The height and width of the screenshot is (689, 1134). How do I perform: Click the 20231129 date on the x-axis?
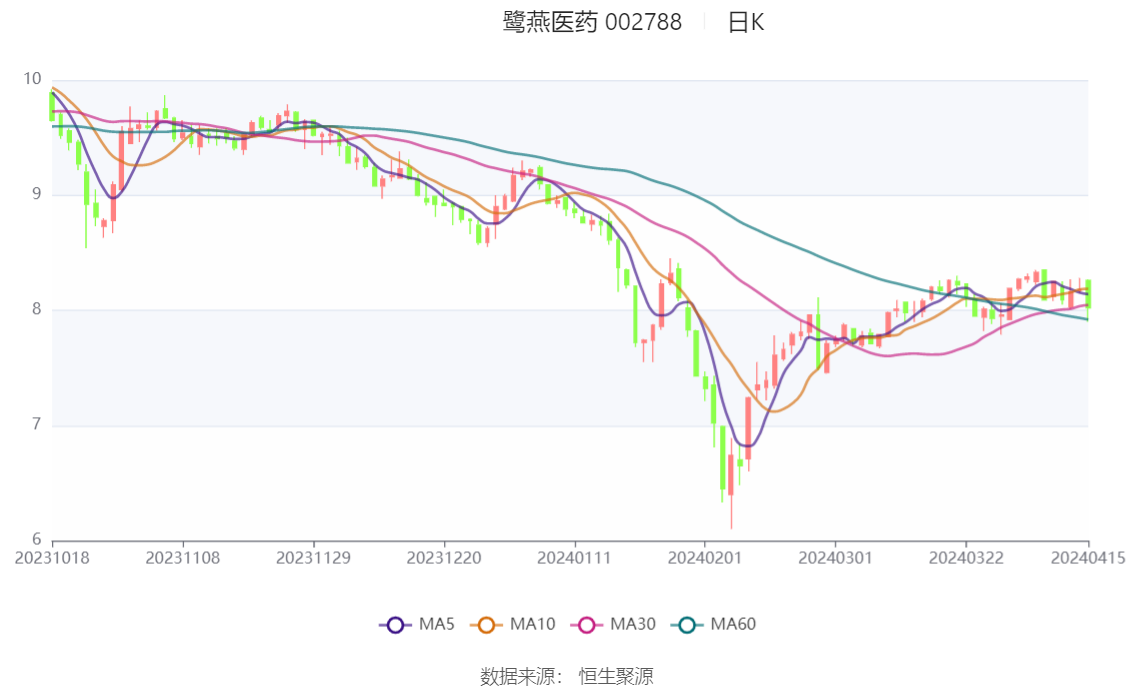313,557
